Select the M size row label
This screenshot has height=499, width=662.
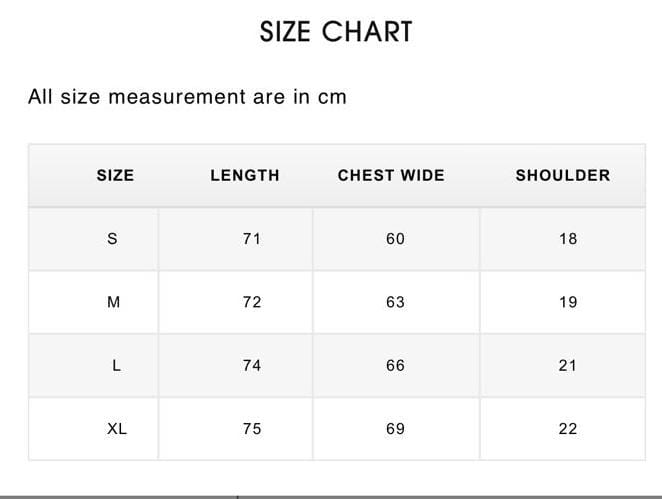pyautogui.click(x=113, y=302)
